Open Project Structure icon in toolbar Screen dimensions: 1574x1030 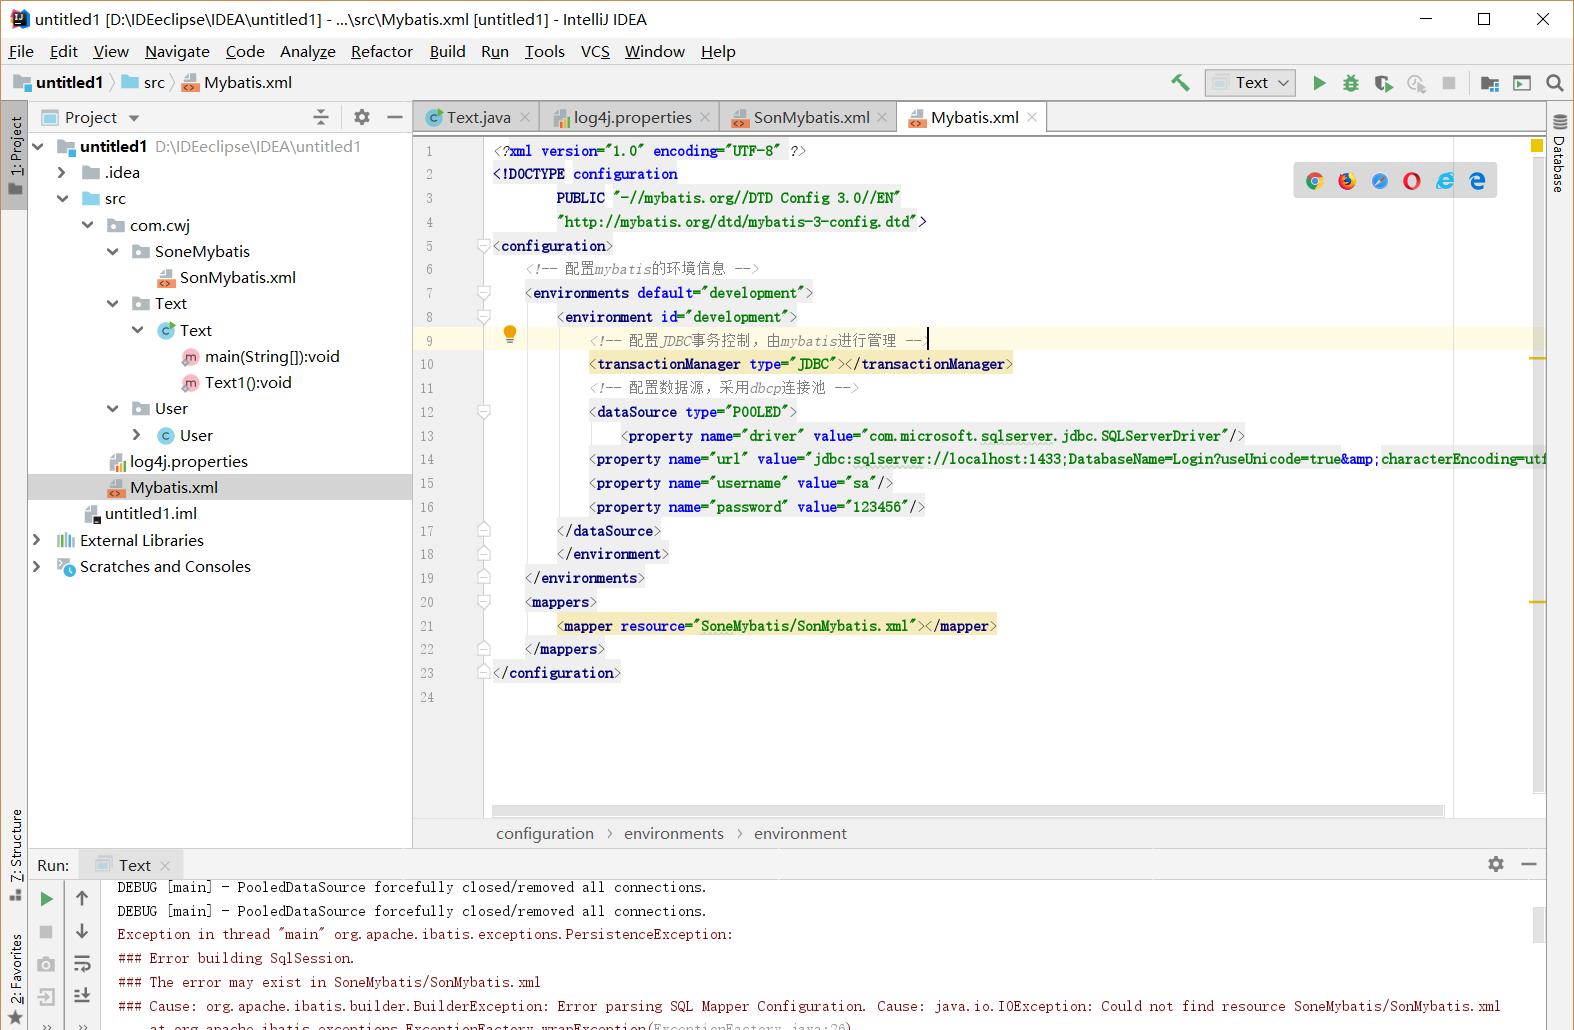coord(1490,83)
